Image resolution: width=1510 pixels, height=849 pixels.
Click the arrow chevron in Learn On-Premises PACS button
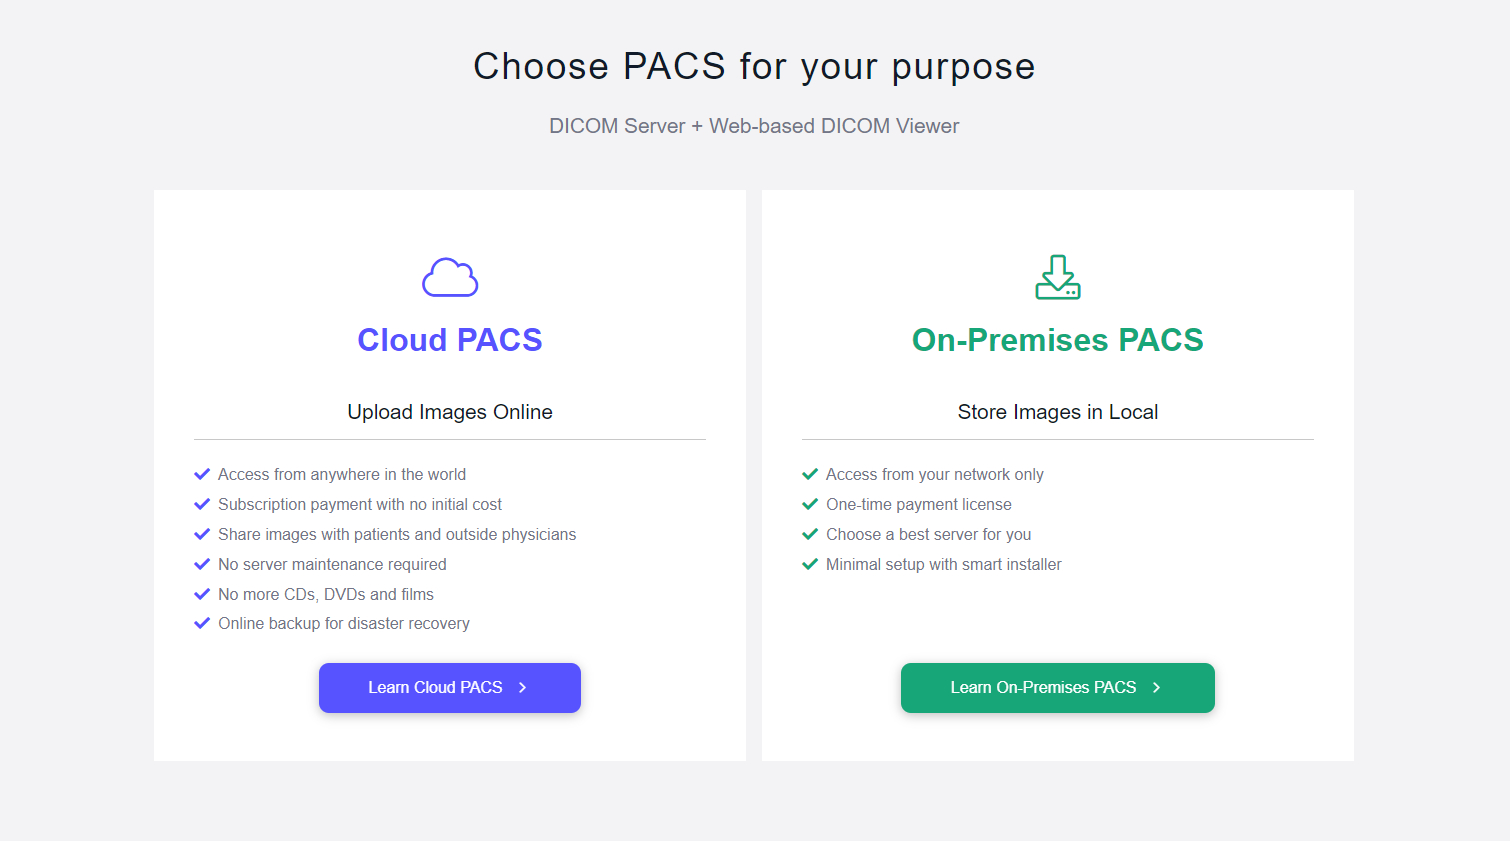pyautogui.click(x=1157, y=687)
